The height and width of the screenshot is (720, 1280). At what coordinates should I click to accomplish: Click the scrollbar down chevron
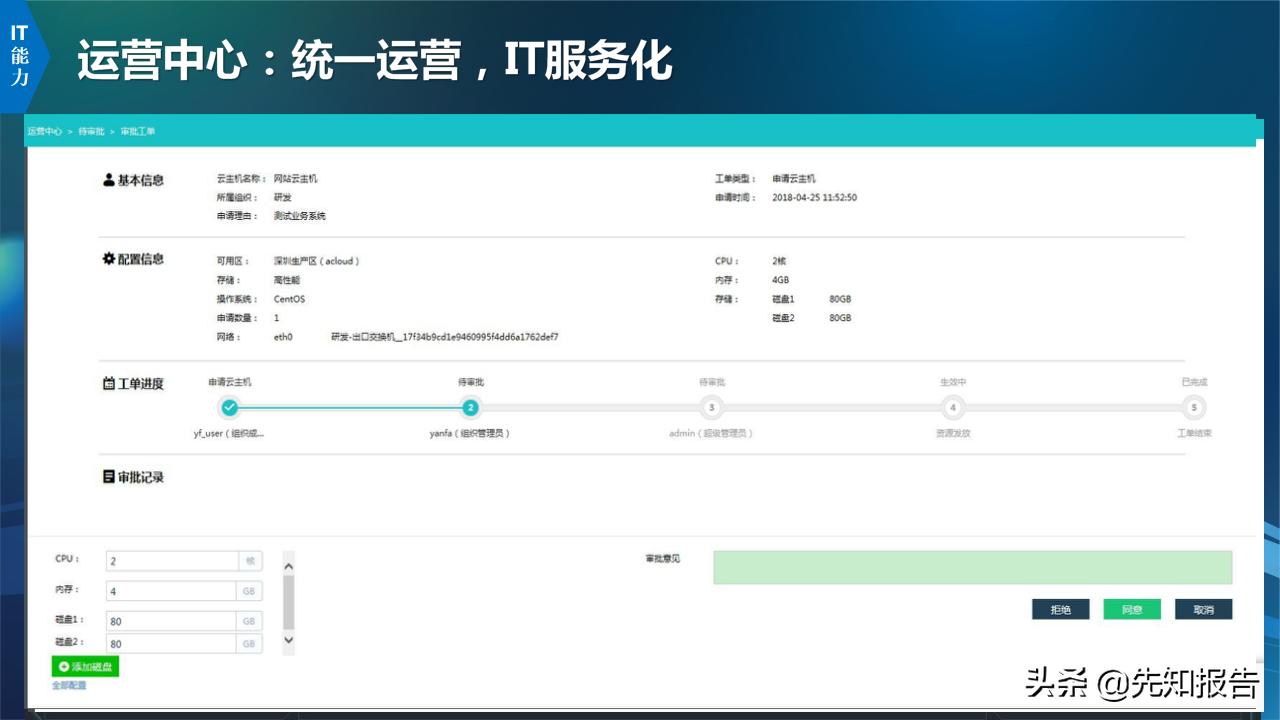click(289, 640)
